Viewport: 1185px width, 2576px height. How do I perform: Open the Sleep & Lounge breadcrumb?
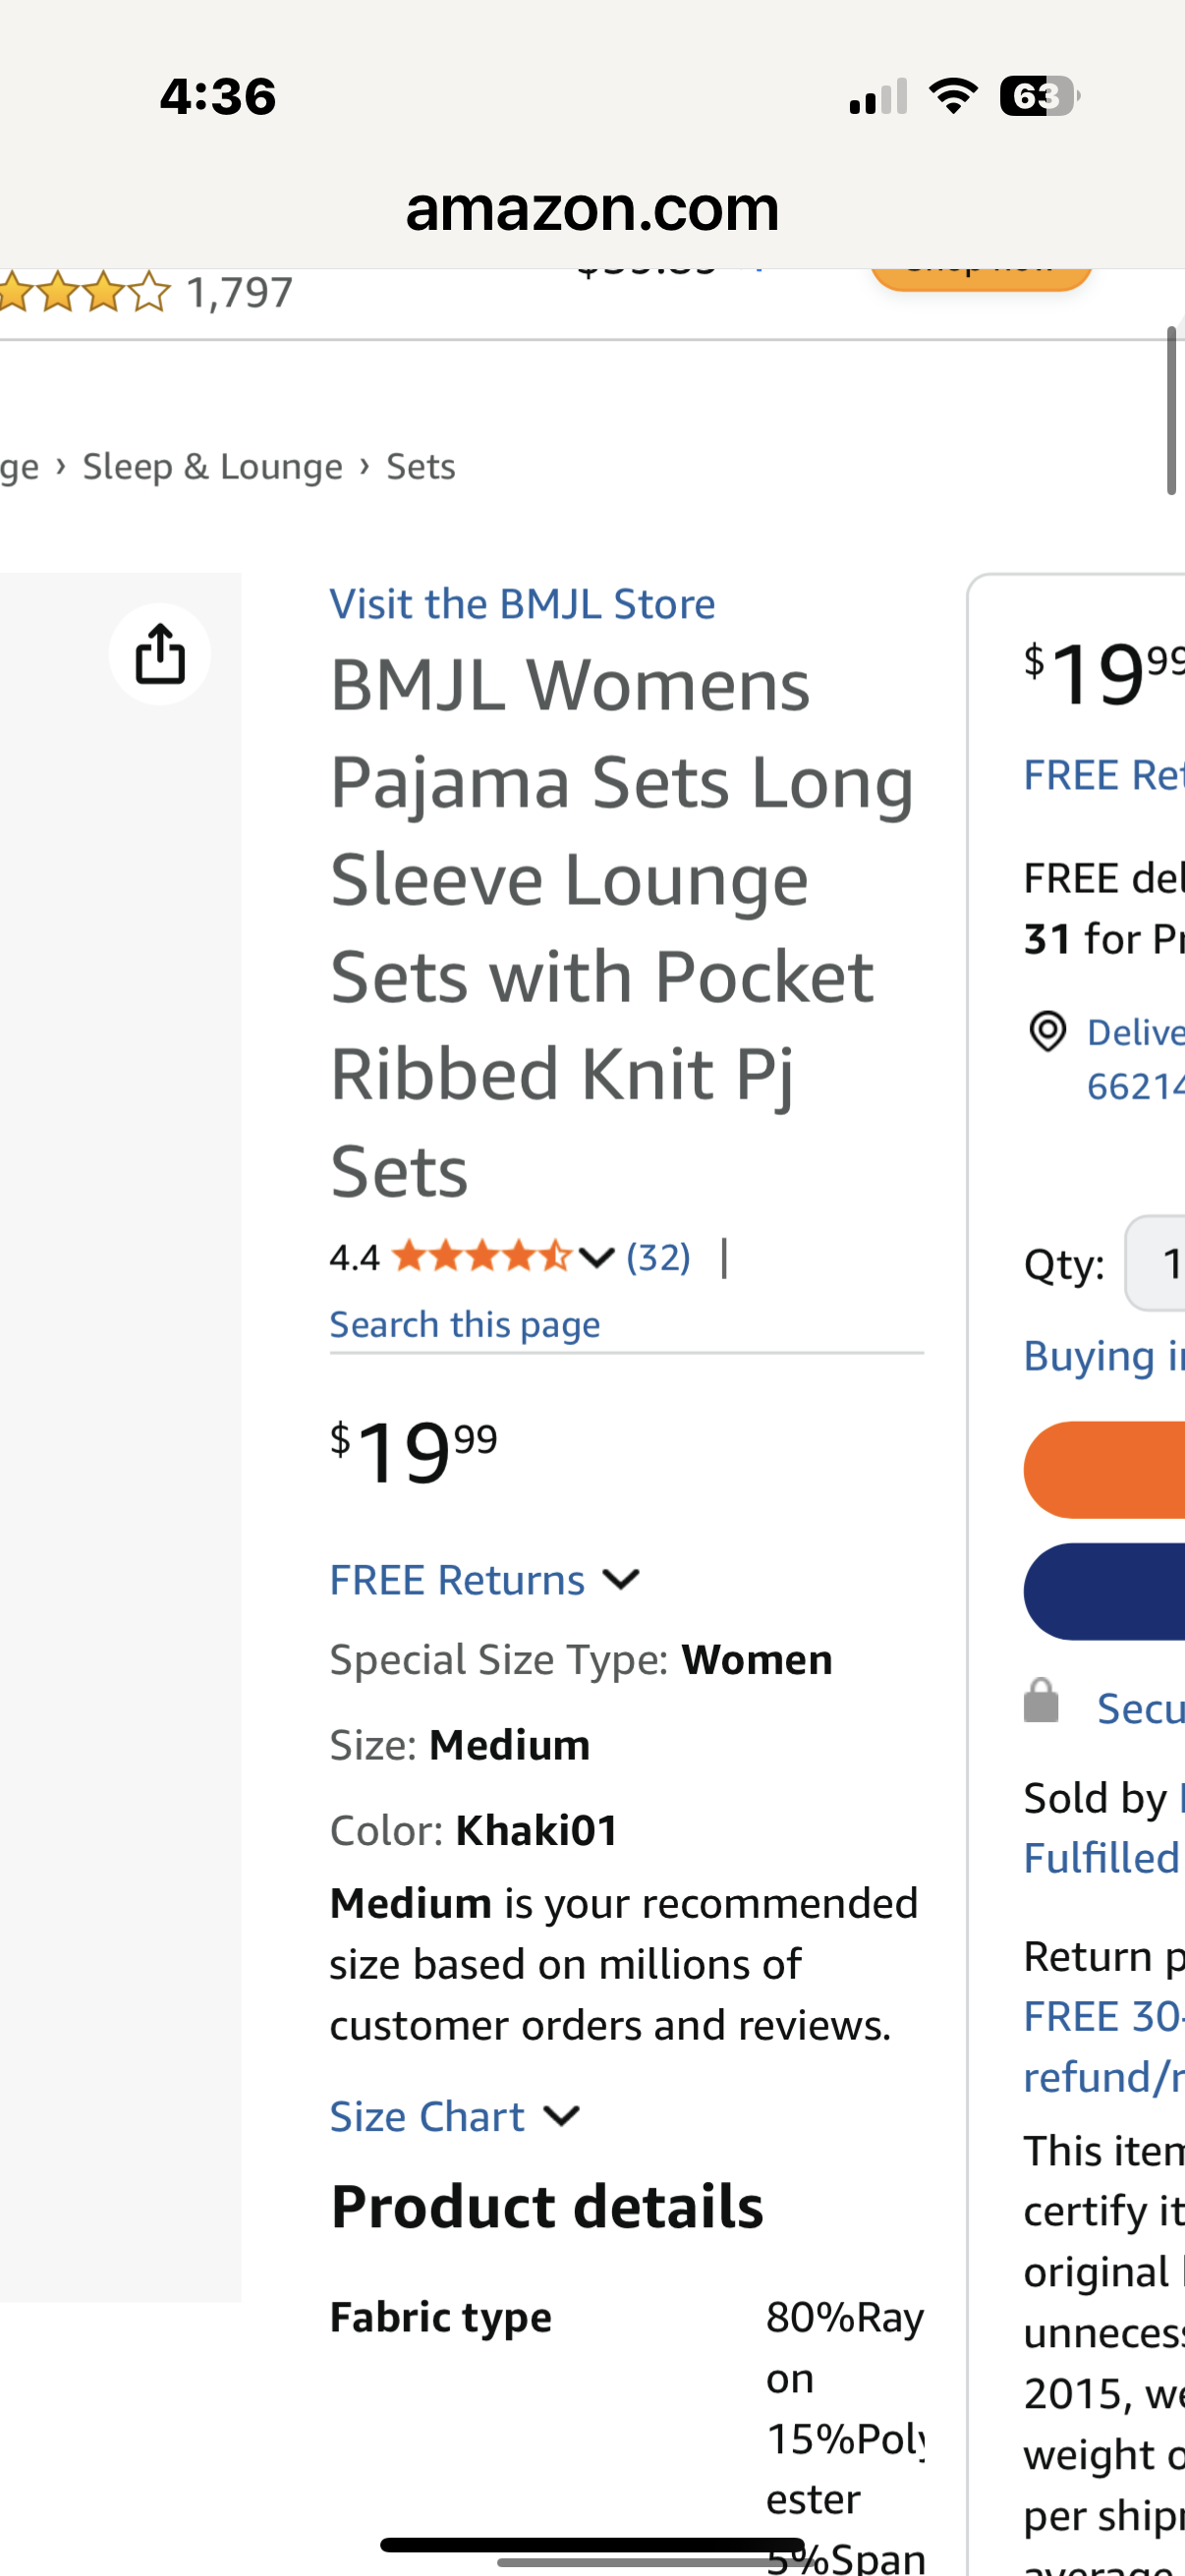pyautogui.click(x=212, y=464)
